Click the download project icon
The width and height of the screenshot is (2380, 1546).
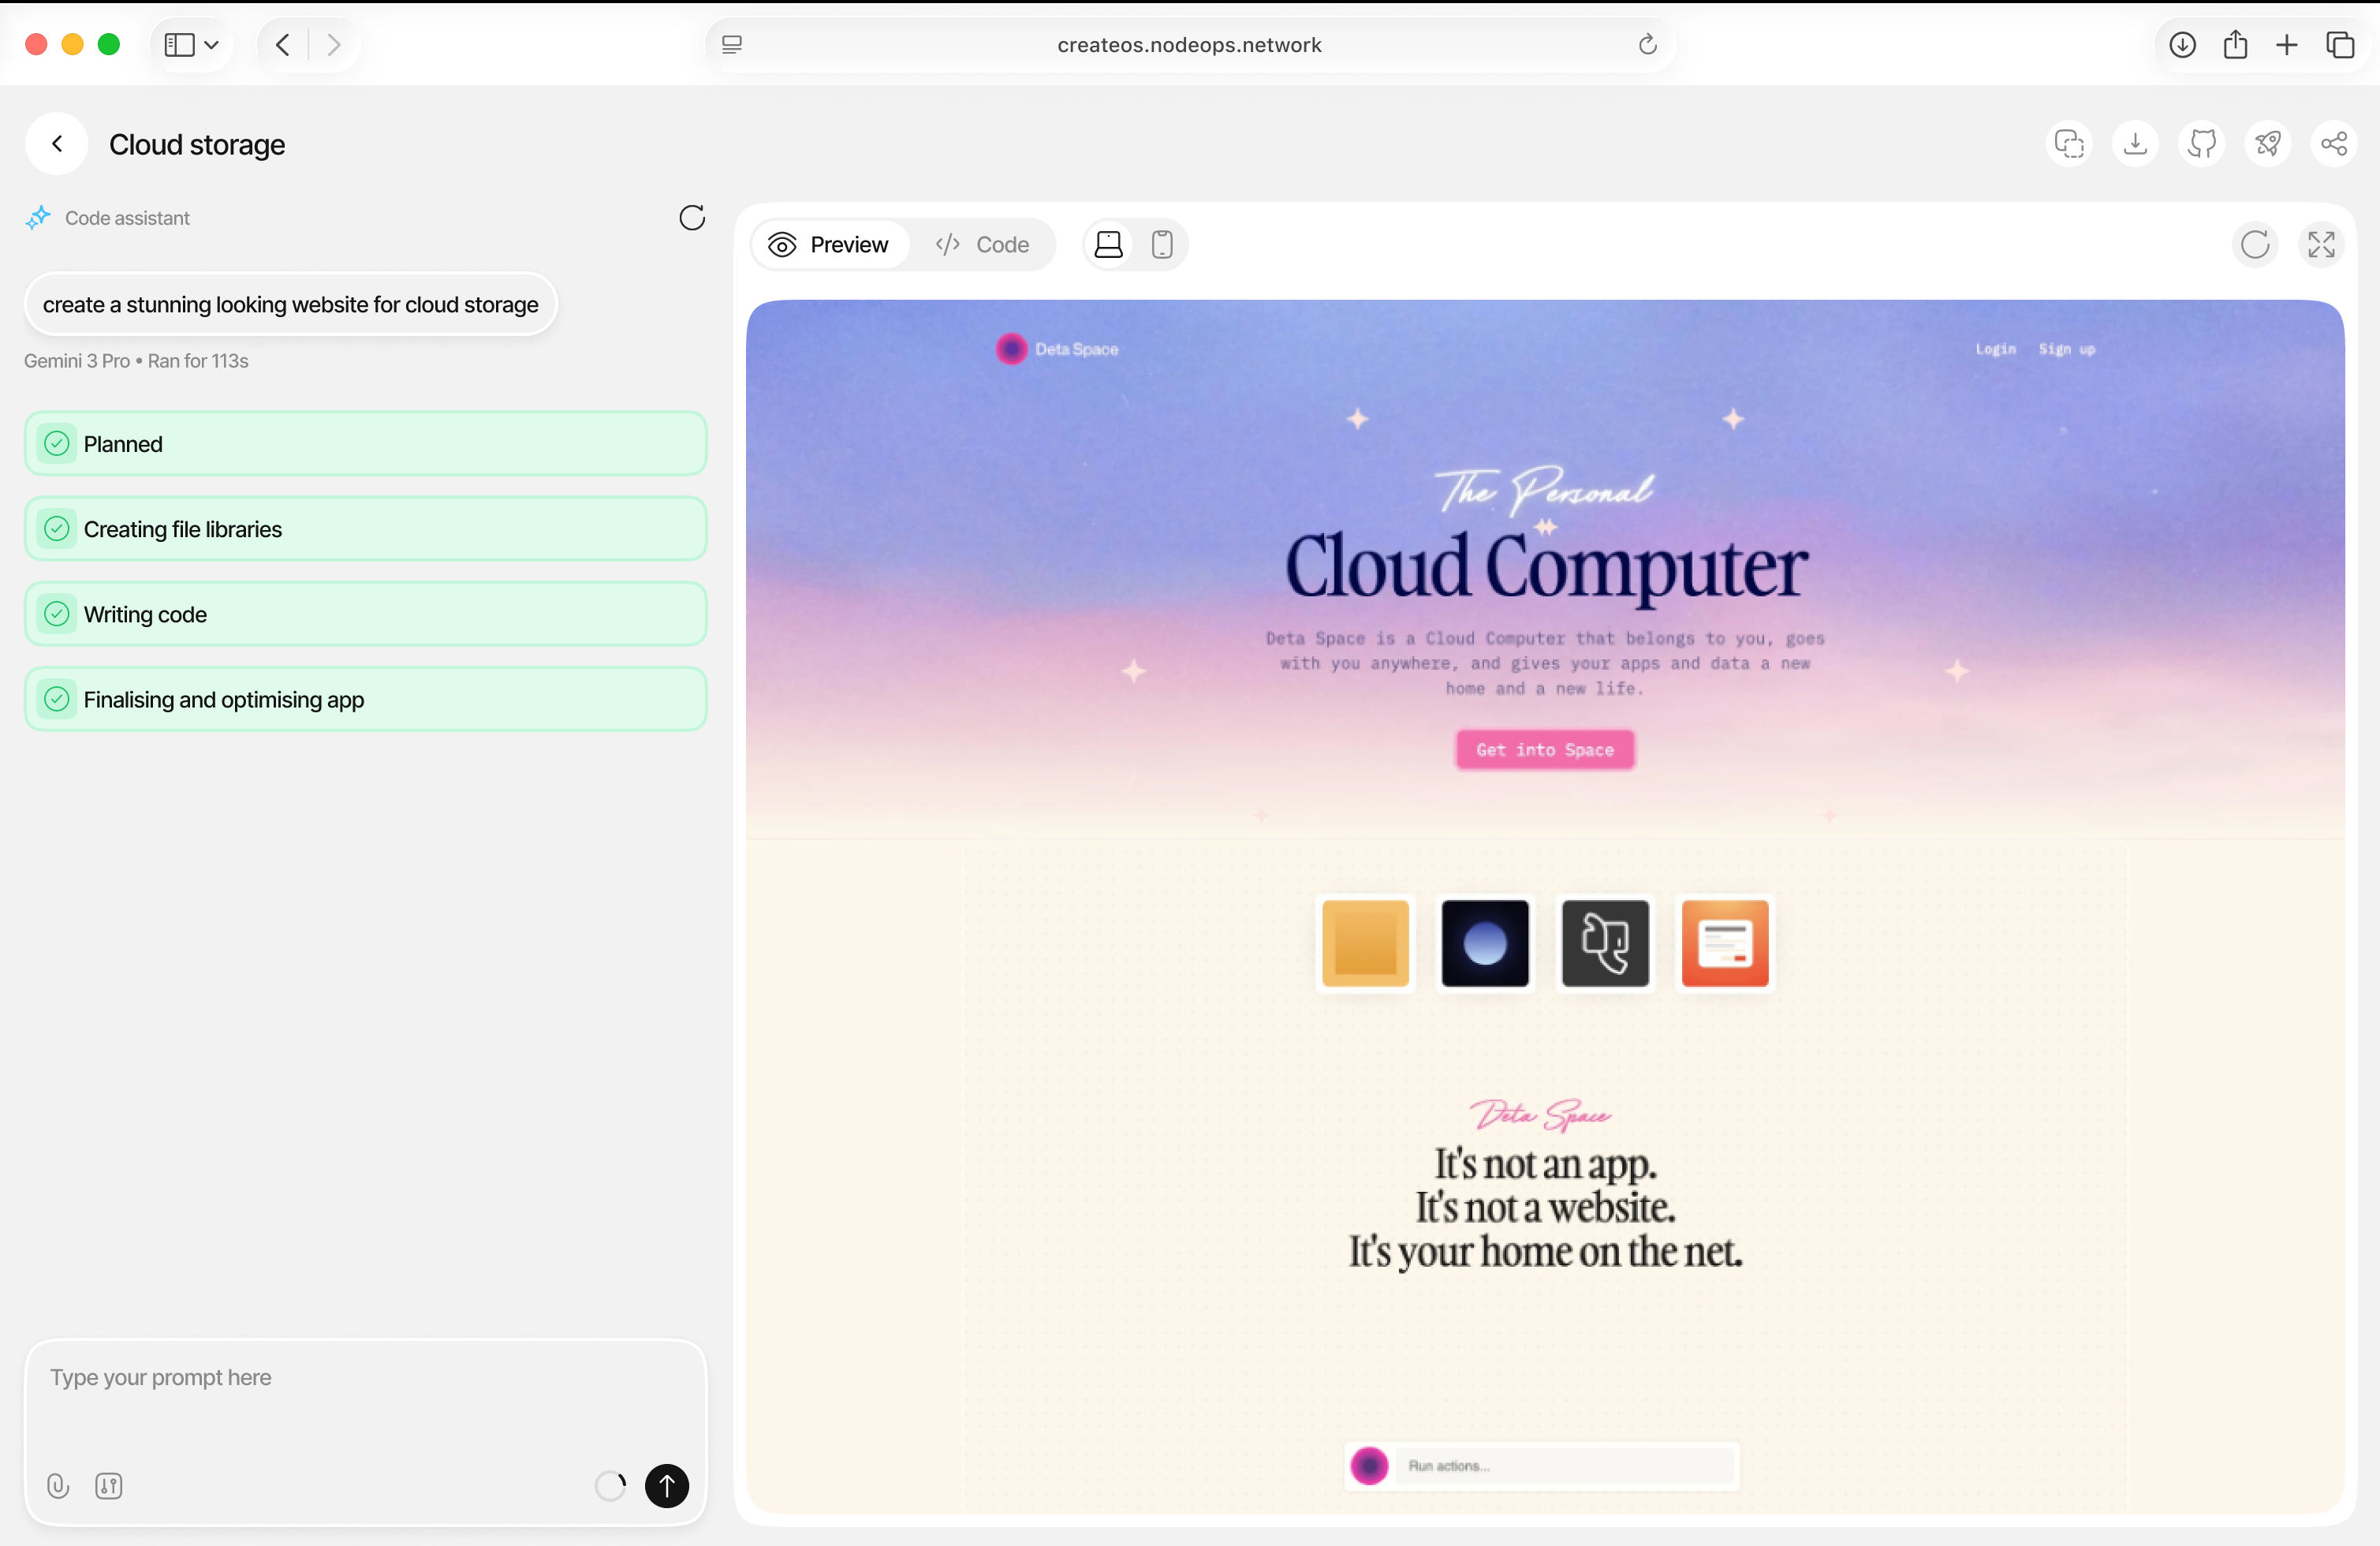point(2135,144)
